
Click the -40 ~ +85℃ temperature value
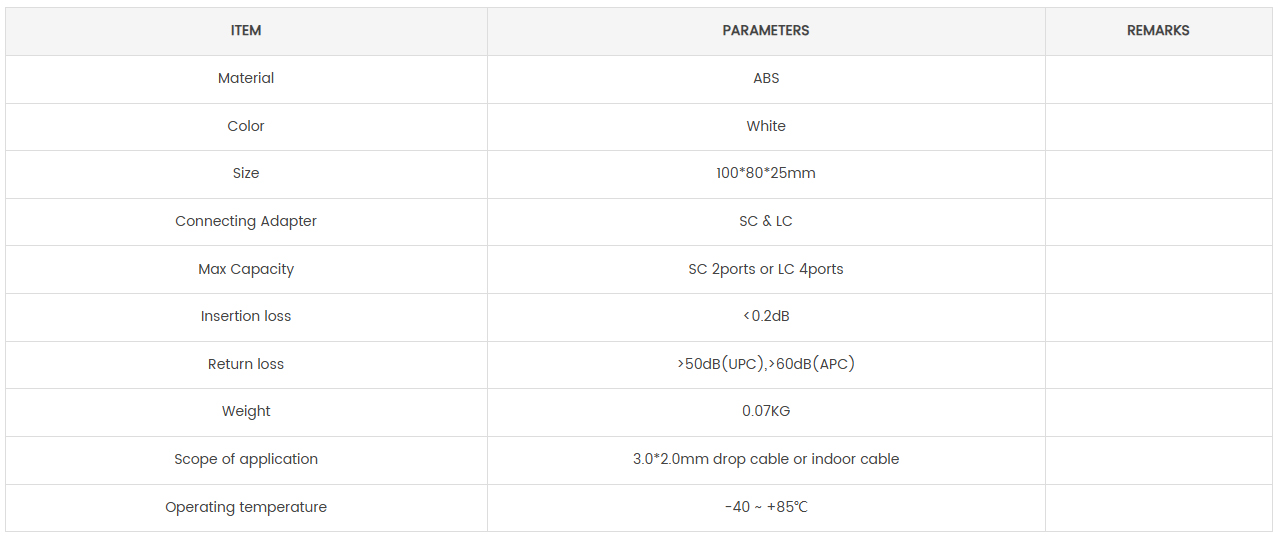click(766, 507)
